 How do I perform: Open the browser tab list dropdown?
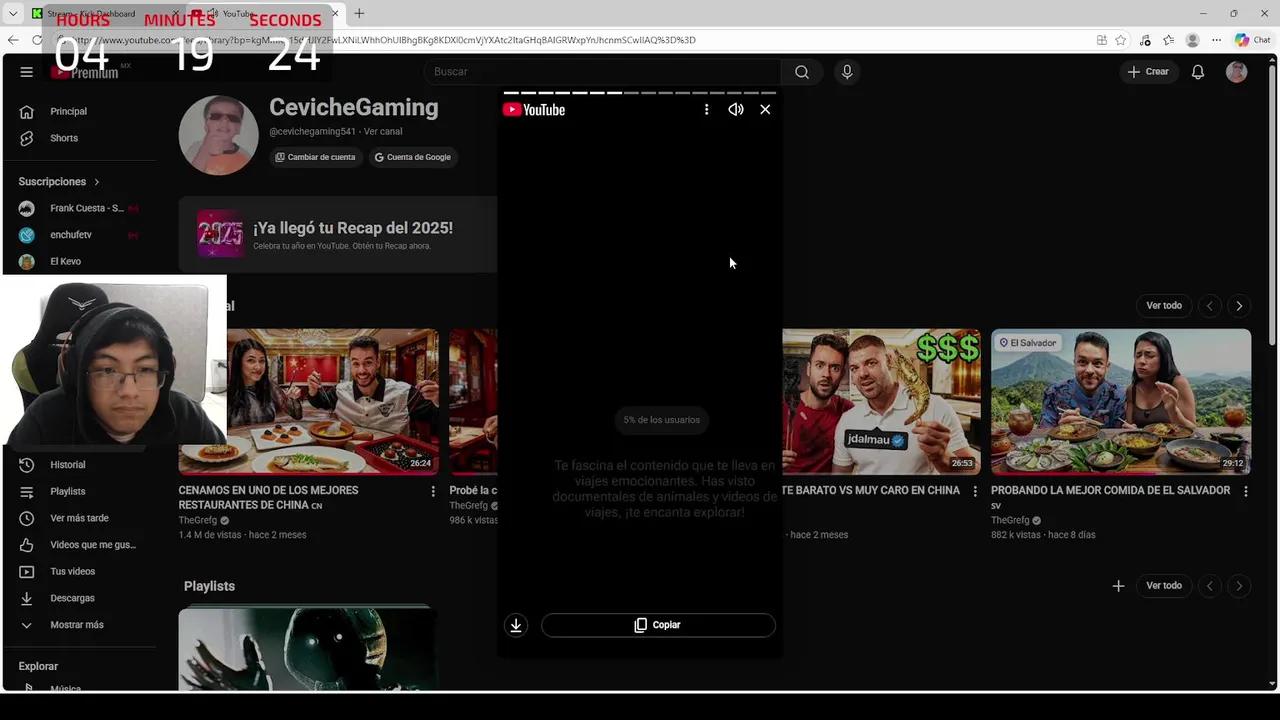click(x=13, y=13)
